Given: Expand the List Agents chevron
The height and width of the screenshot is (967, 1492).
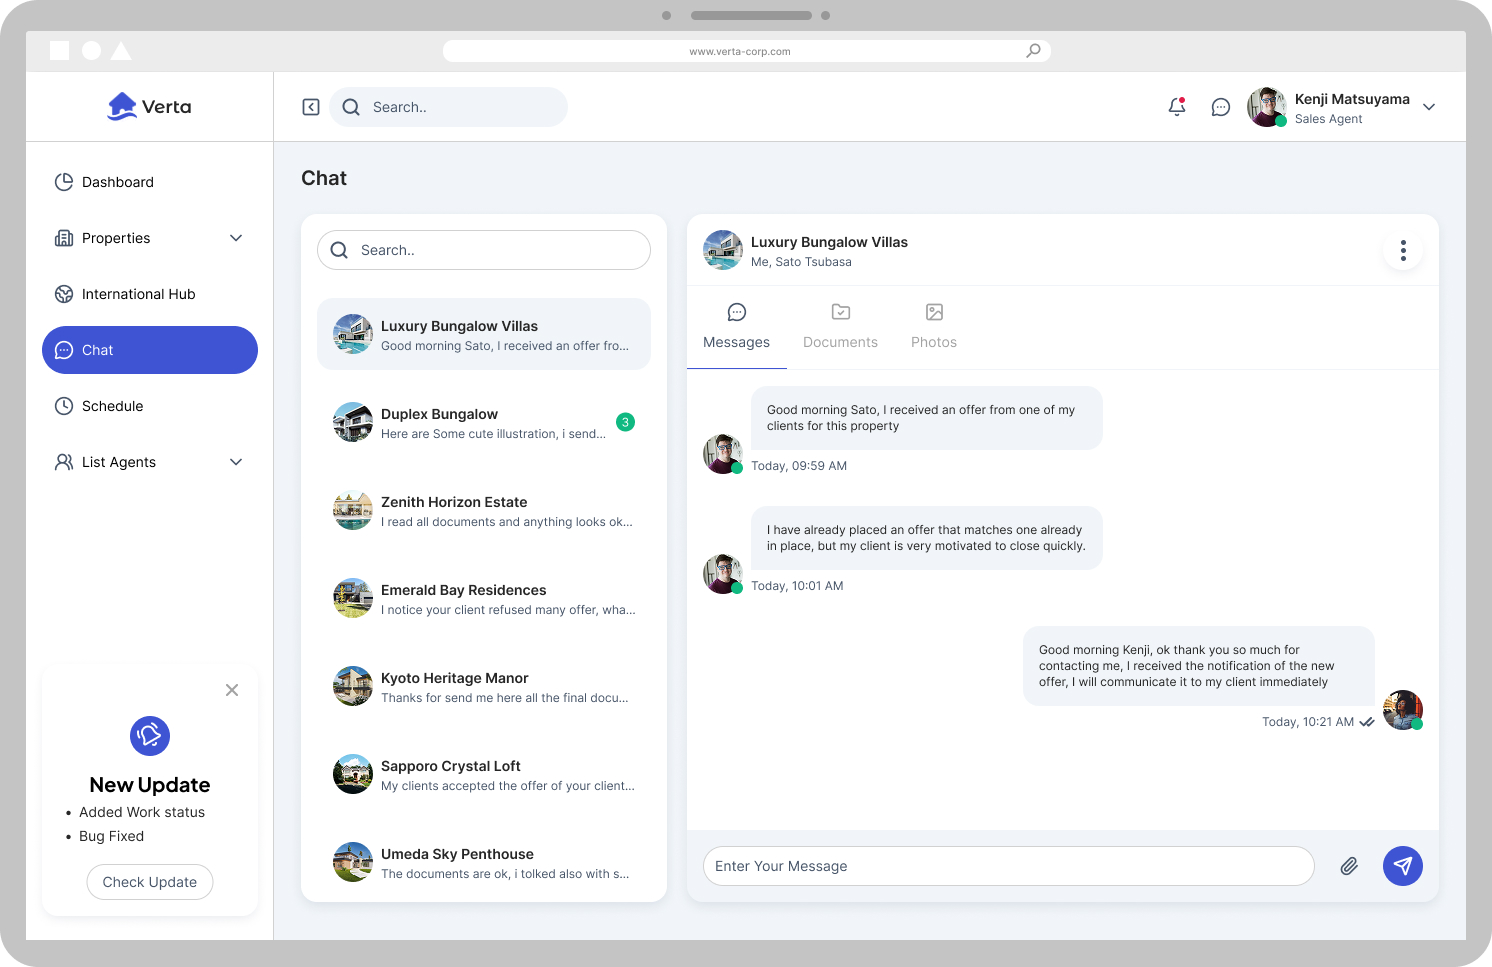Looking at the screenshot, I should pos(236,462).
